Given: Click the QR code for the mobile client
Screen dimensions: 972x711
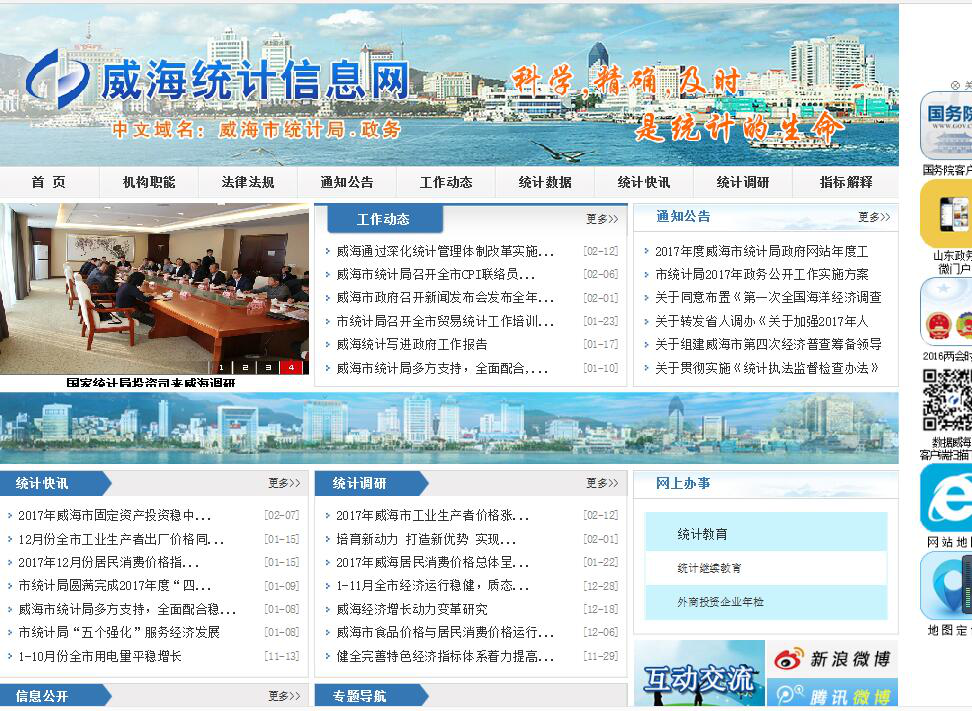Looking at the screenshot, I should pyautogui.click(x=945, y=400).
